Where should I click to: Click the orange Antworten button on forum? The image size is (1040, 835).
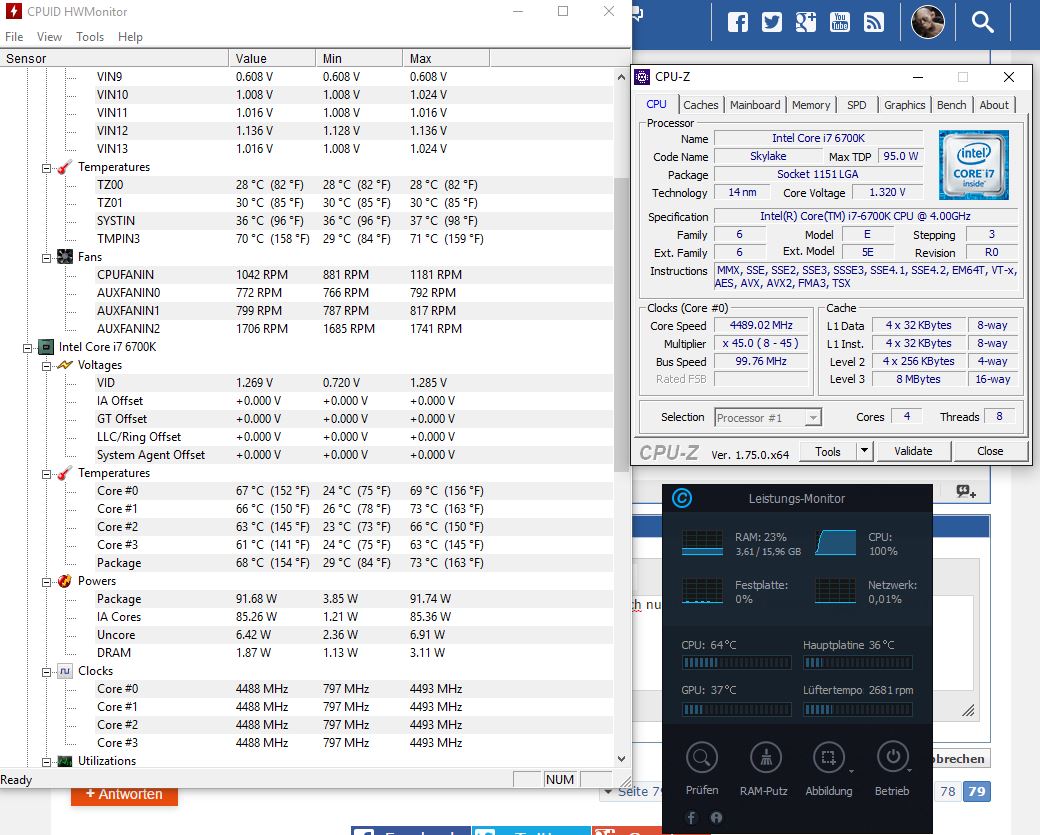[125, 795]
